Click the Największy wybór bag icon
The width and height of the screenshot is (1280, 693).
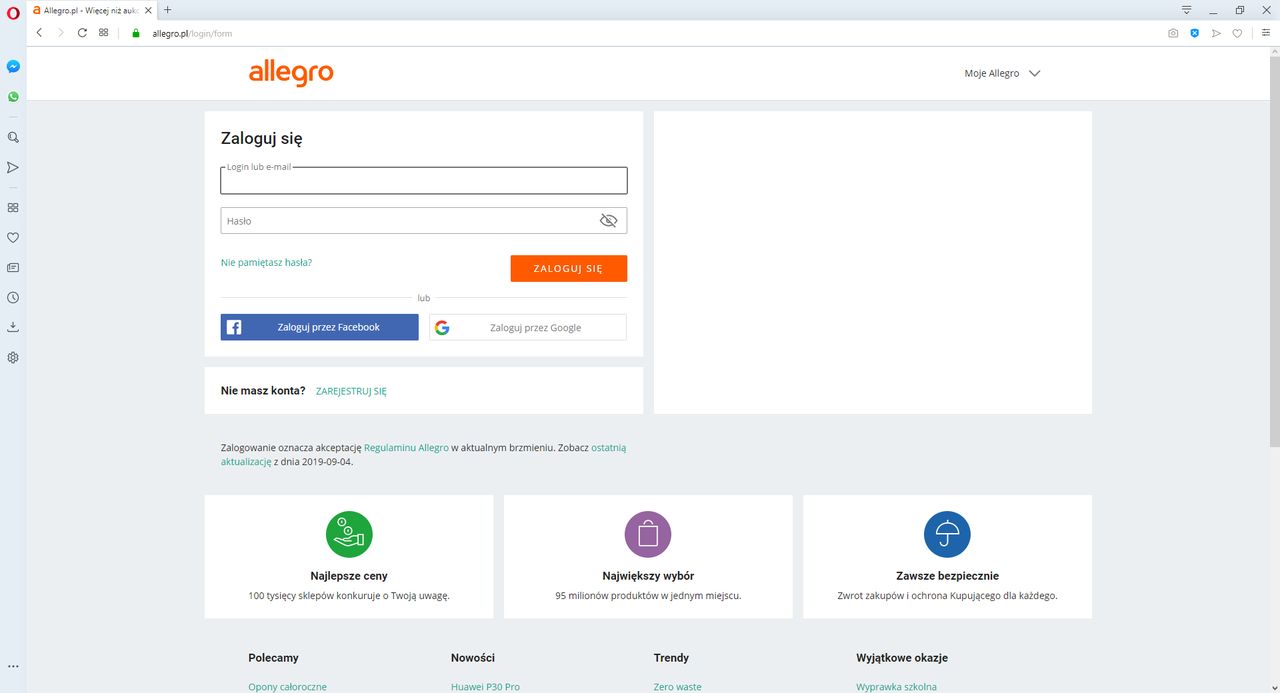[x=648, y=535]
